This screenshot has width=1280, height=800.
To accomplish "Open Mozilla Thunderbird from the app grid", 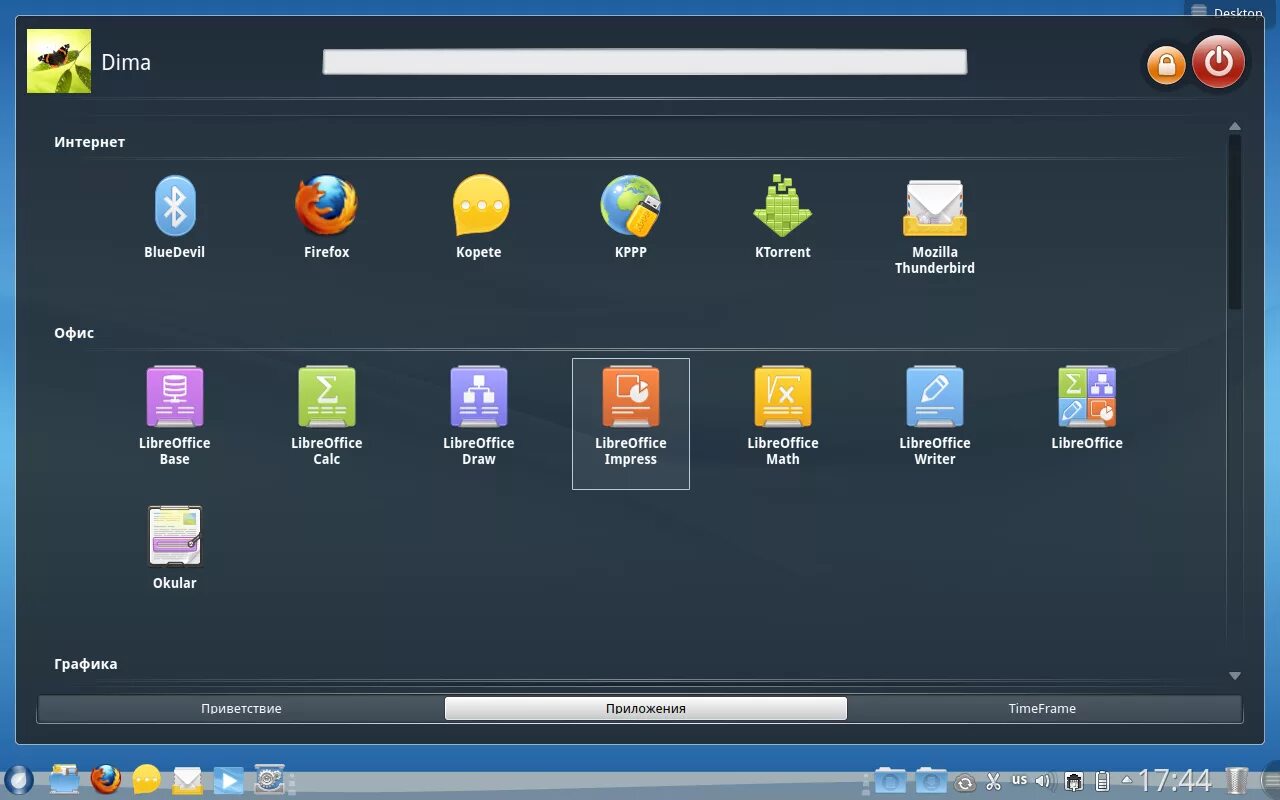I will 935,225.
